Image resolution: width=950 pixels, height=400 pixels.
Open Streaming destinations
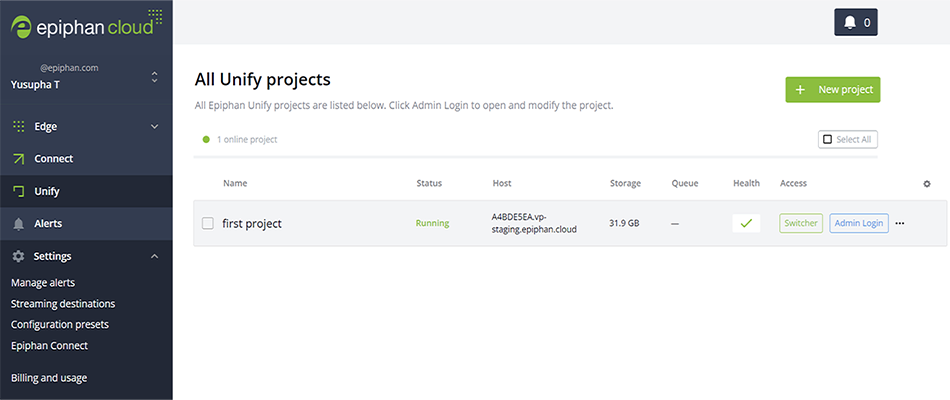63,304
